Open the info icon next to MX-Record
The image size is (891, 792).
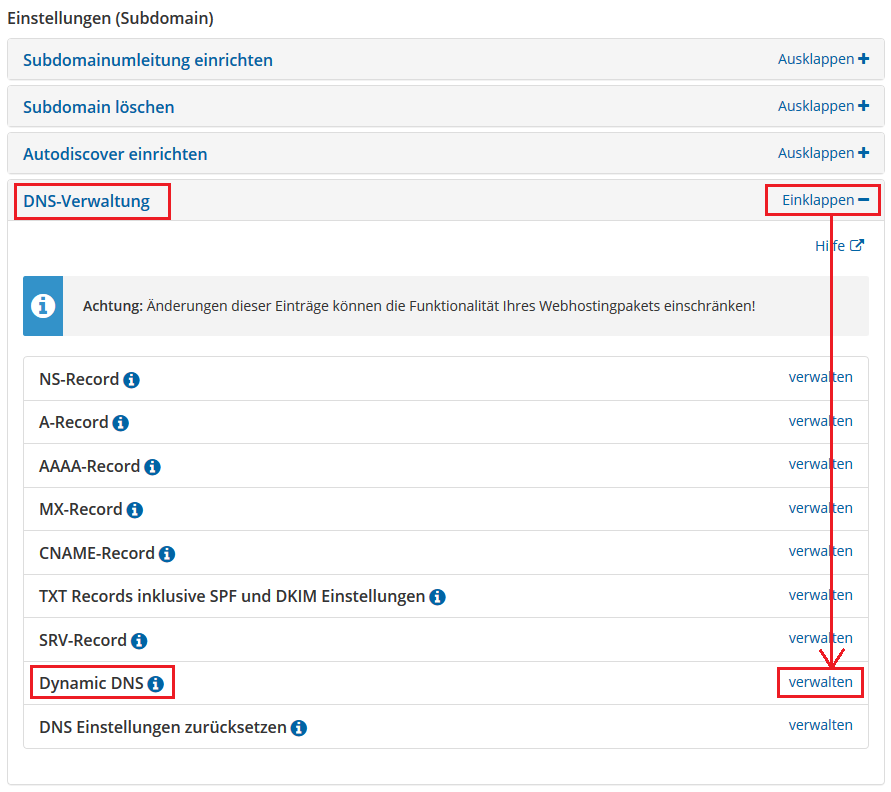click(x=135, y=510)
